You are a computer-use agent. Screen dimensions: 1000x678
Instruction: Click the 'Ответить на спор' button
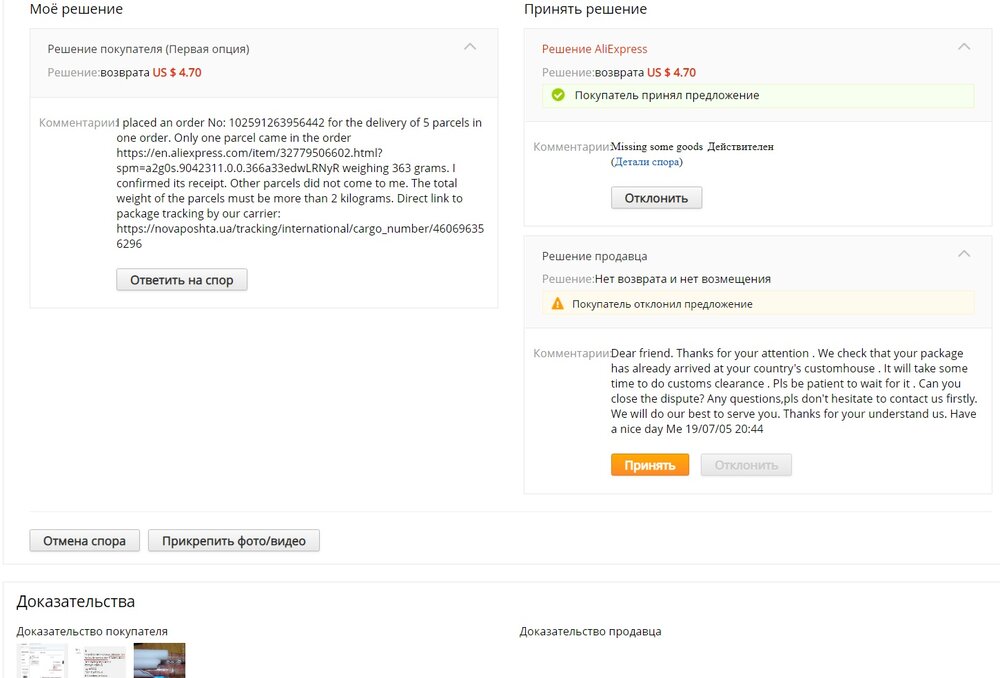coord(182,280)
